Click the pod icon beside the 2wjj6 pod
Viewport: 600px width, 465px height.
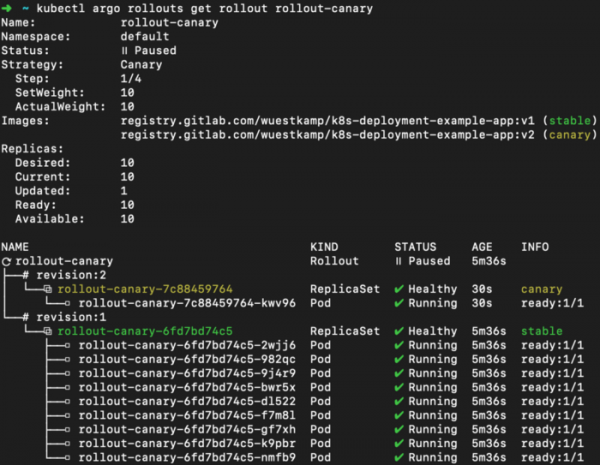click(68, 344)
